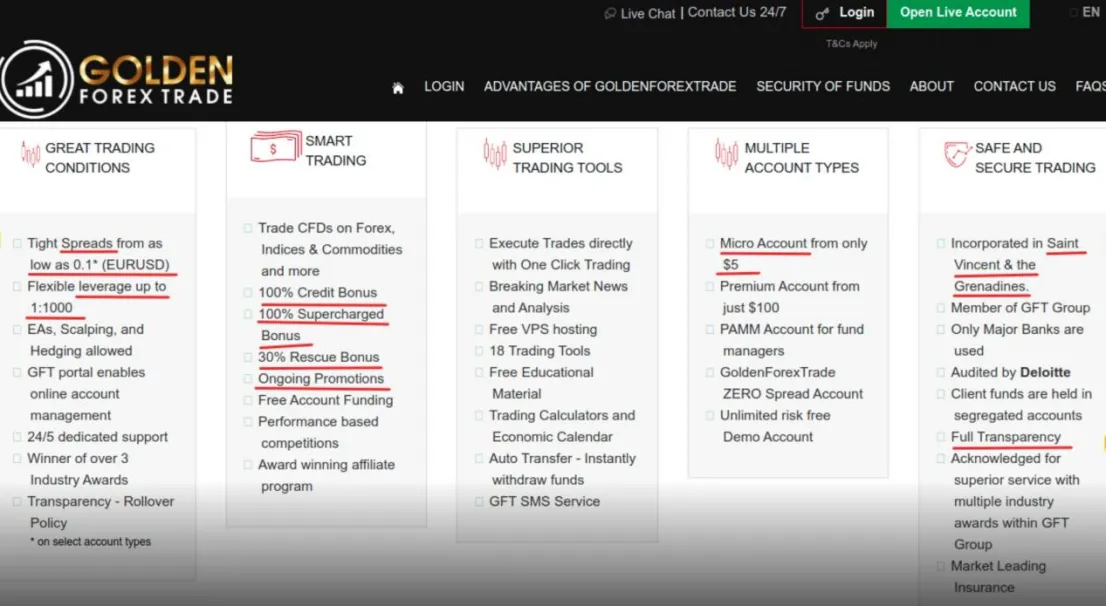The width and height of the screenshot is (1106, 607).
Task: Select the Multiple Account Types heading
Action: point(801,158)
